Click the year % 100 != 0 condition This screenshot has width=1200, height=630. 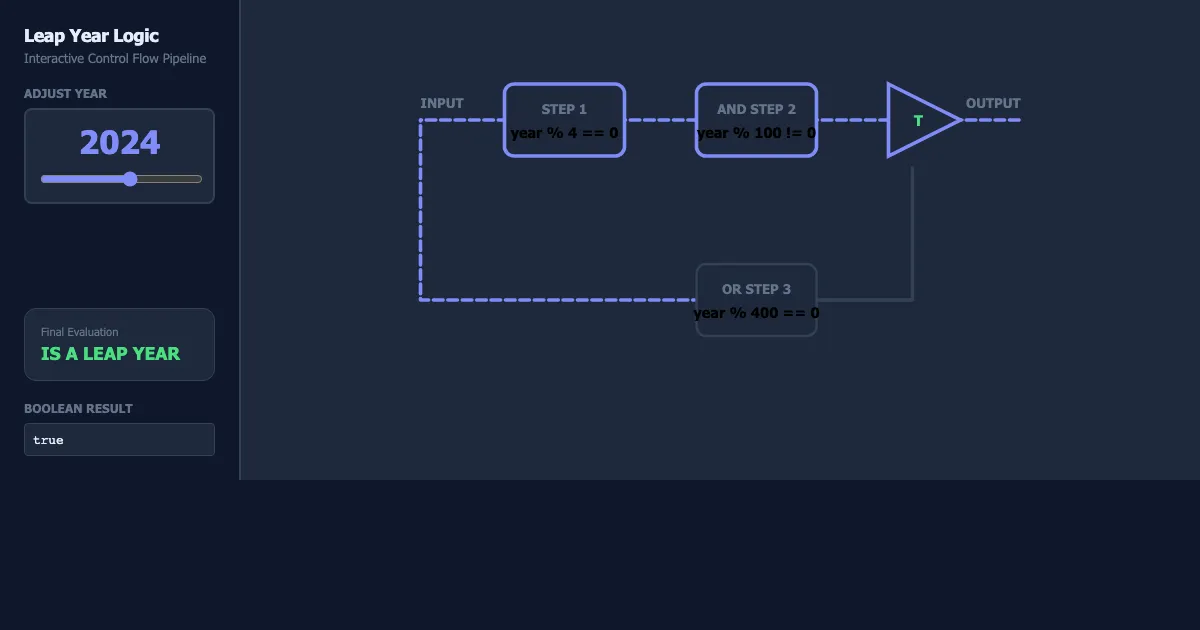756,133
